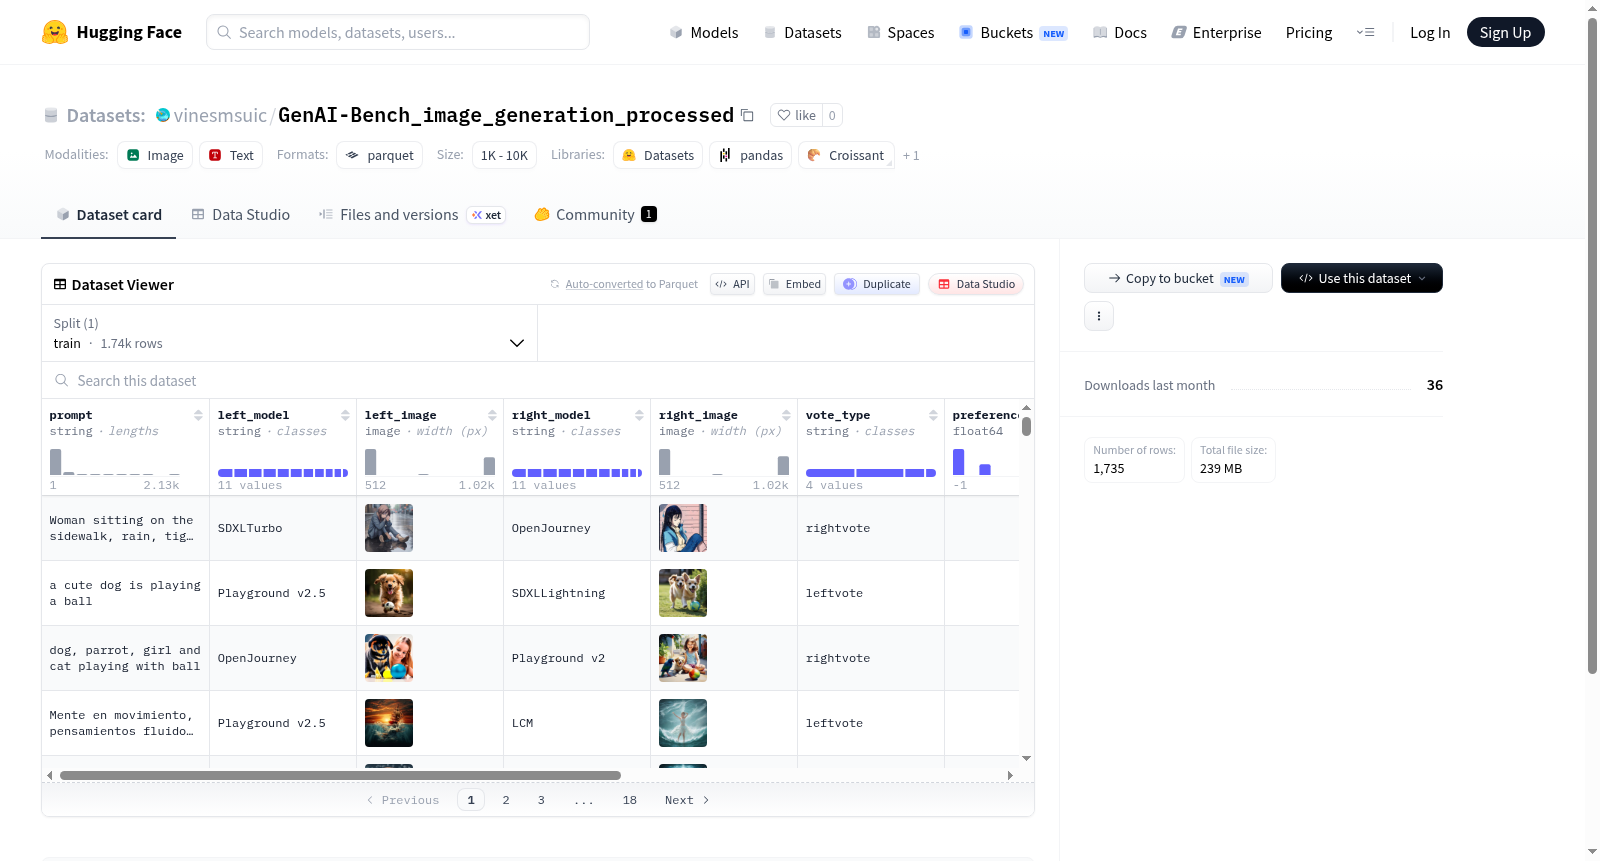The height and width of the screenshot is (861, 1600).
Task: Click the Duplicate button
Action: pyautogui.click(x=877, y=284)
